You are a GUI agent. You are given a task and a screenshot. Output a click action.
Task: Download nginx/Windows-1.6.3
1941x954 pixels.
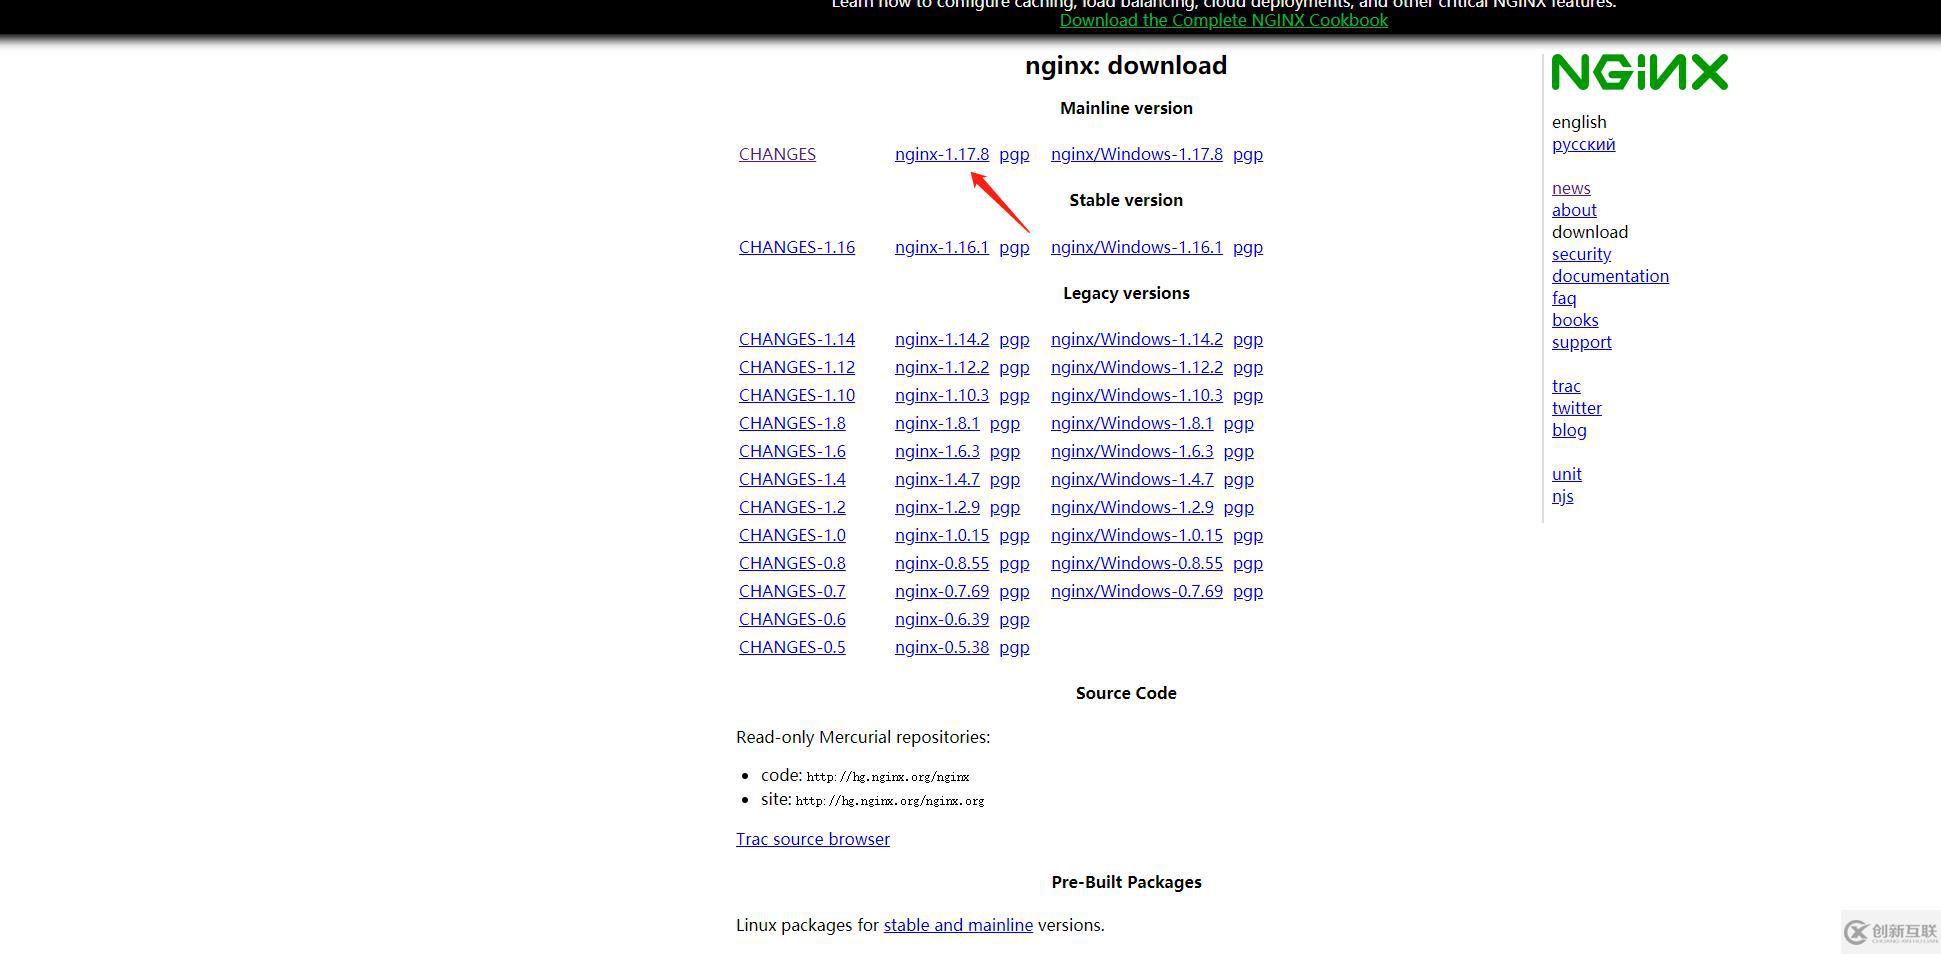(x=1132, y=451)
